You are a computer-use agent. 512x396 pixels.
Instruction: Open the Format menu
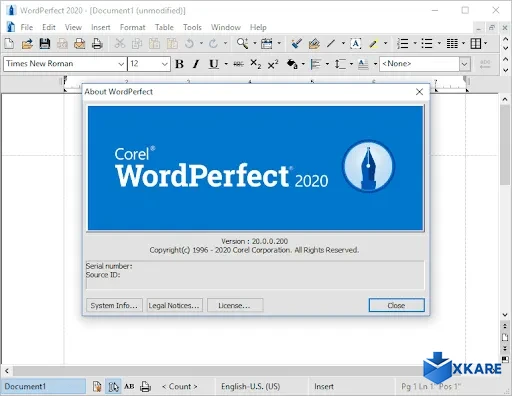132,27
